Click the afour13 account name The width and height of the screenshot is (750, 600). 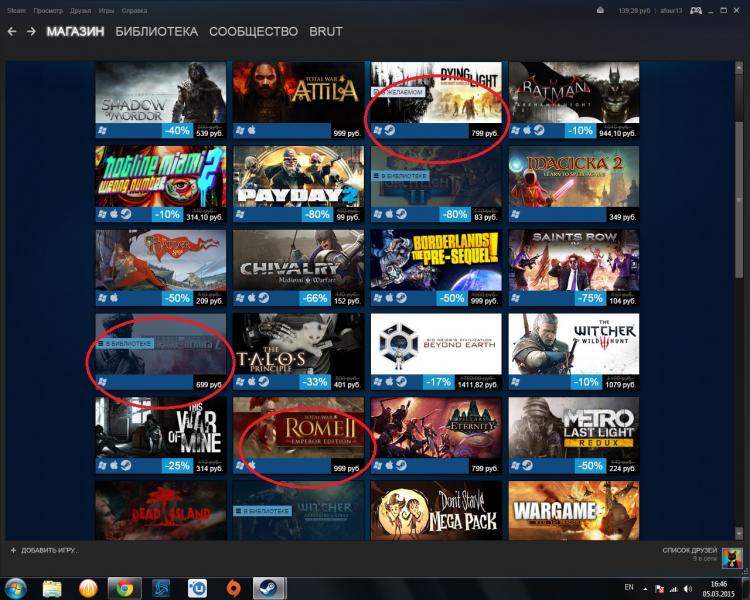pos(671,11)
